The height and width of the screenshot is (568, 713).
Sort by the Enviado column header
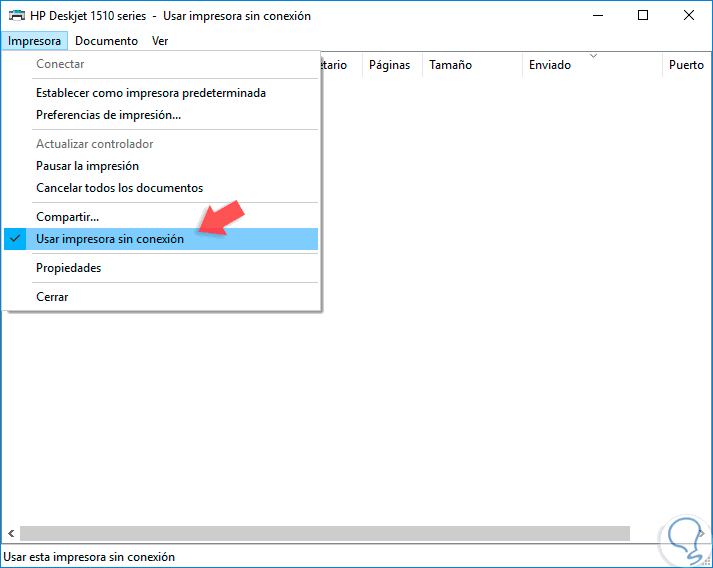(x=592, y=65)
